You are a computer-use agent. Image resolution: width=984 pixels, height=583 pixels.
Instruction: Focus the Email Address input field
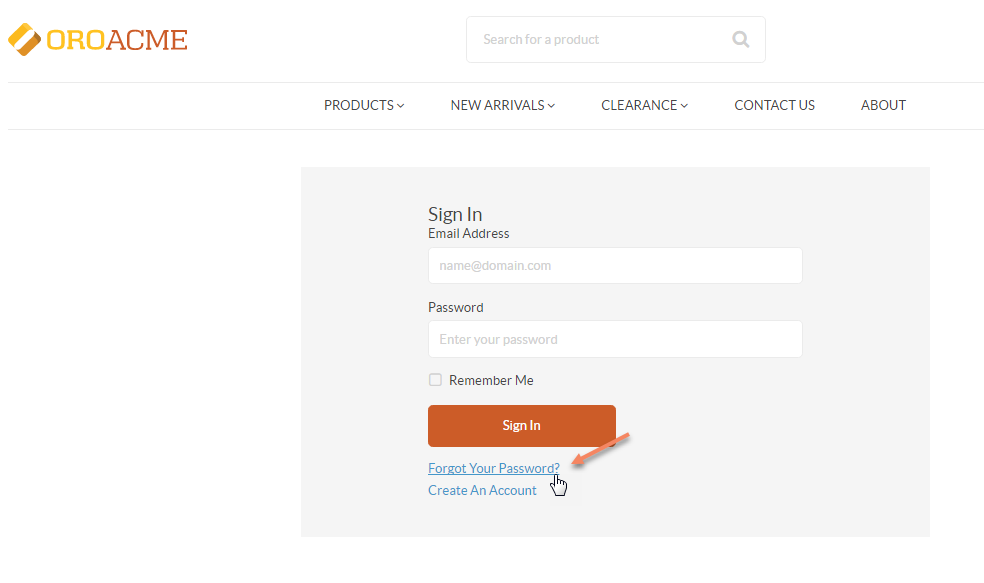[615, 265]
